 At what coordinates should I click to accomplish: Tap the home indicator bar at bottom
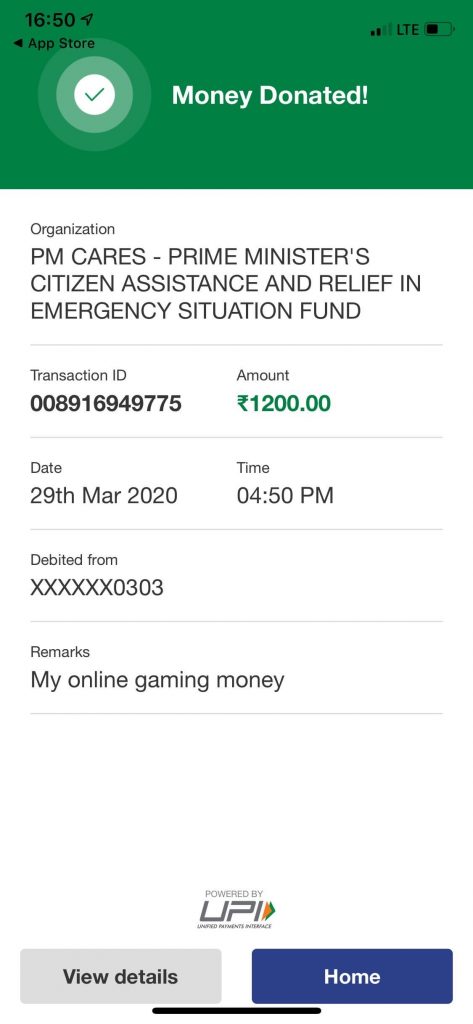click(x=236, y=1011)
